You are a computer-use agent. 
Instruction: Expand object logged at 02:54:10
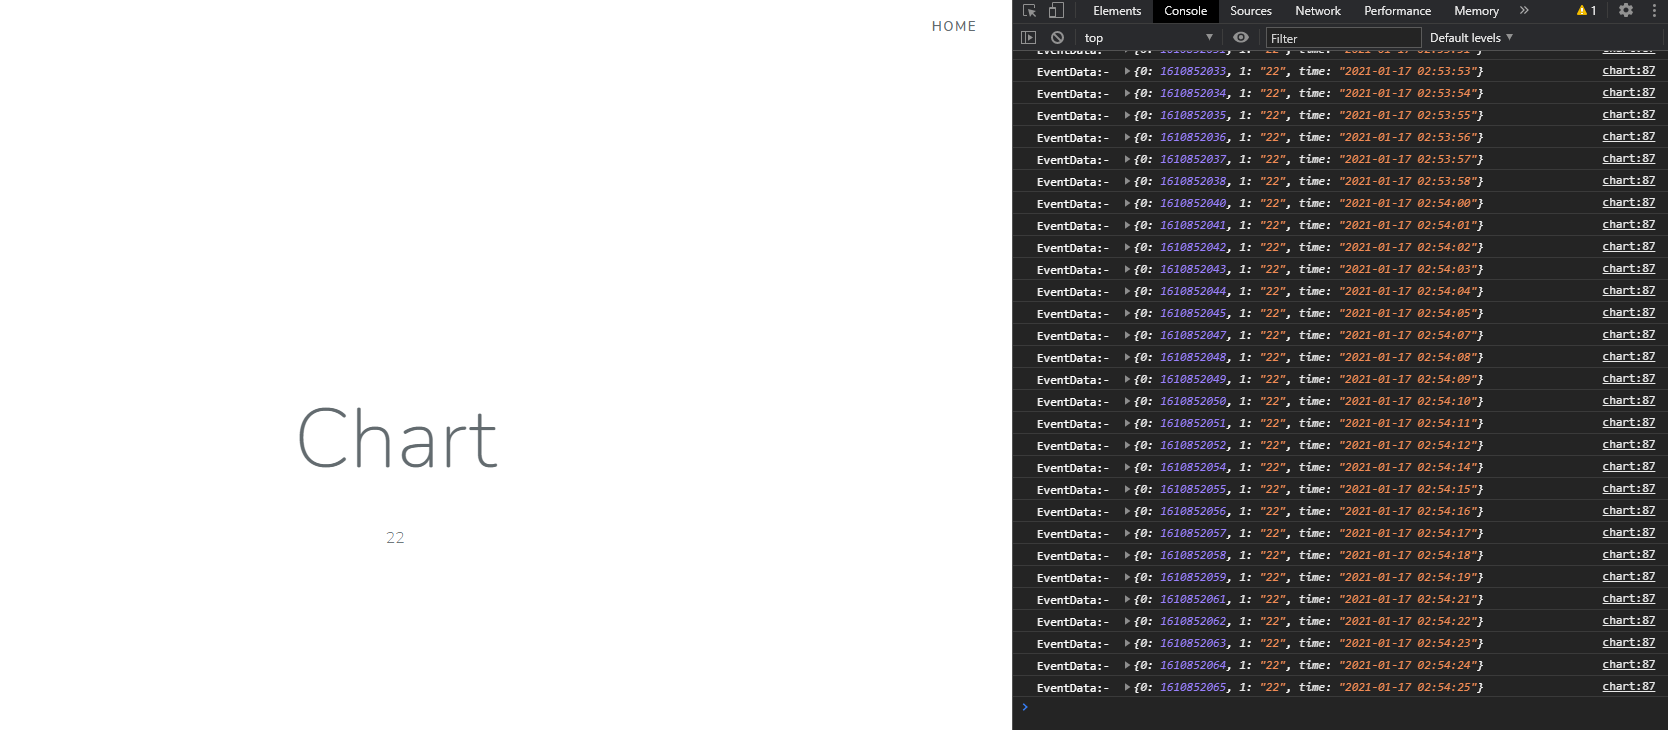tap(1127, 402)
